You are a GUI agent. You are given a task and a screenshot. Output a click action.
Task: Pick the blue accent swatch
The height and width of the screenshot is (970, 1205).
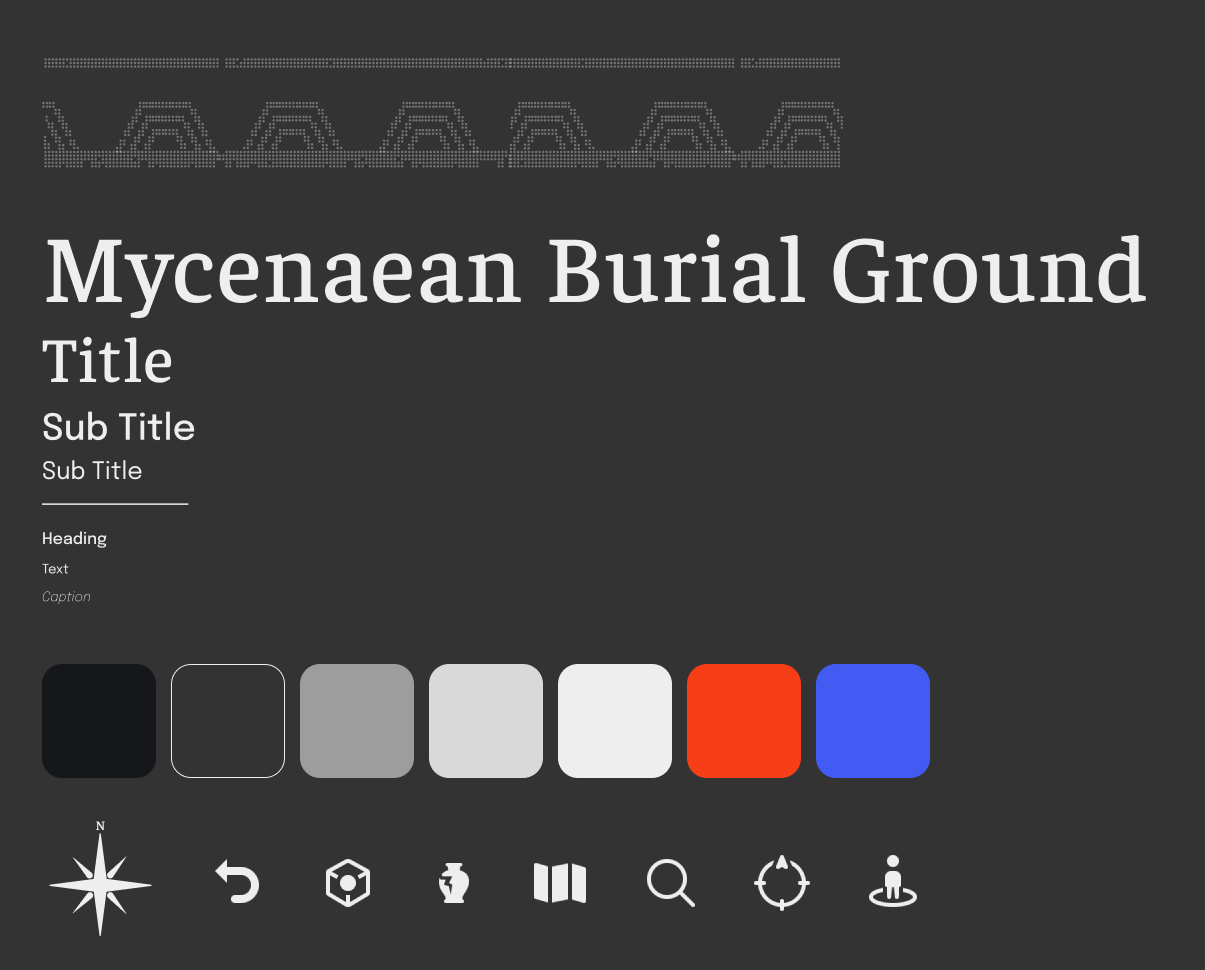[872, 720]
